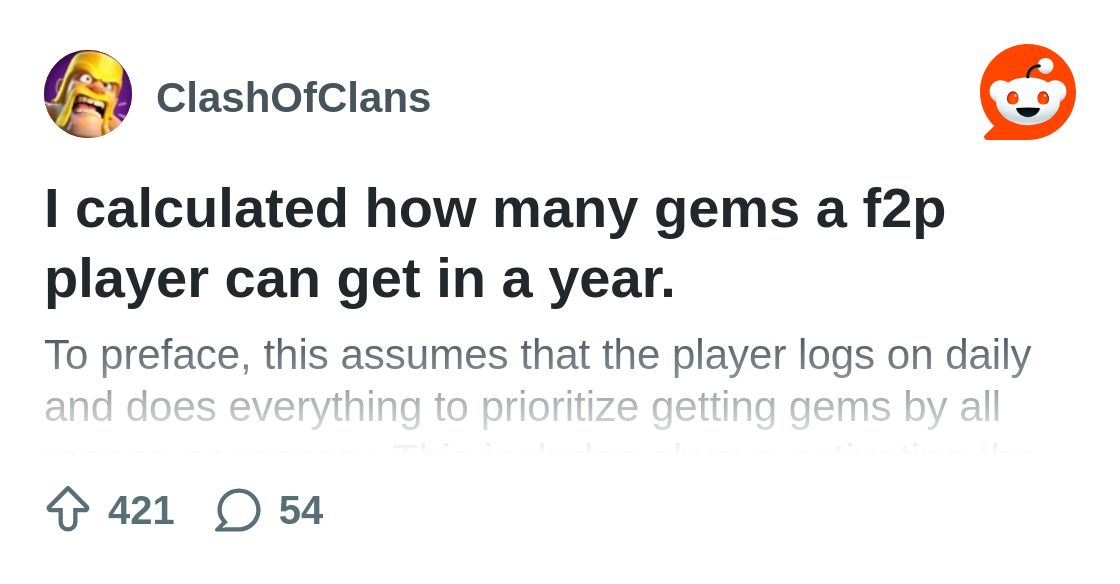
Task: Click the 421 upvote count
Action: pyautogui.click(x=141, y=510)
